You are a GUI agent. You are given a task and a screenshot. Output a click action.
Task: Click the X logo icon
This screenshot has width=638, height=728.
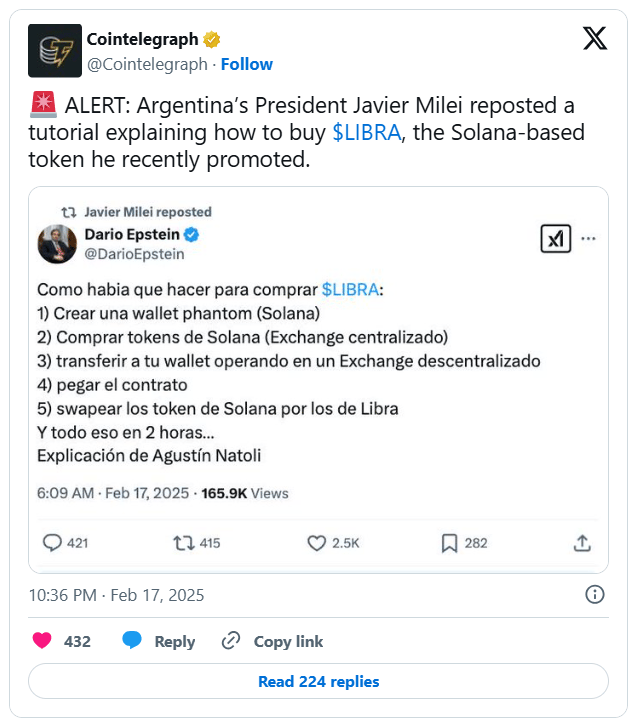point(594,39)
